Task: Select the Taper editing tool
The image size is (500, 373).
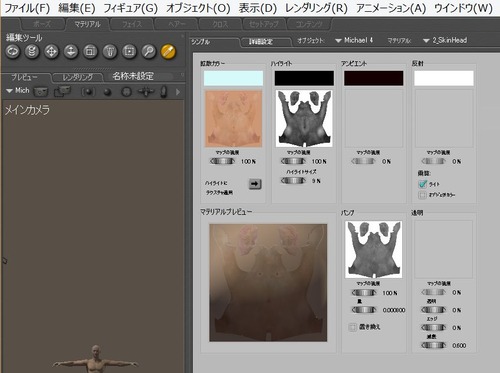Action: (110, 52)
